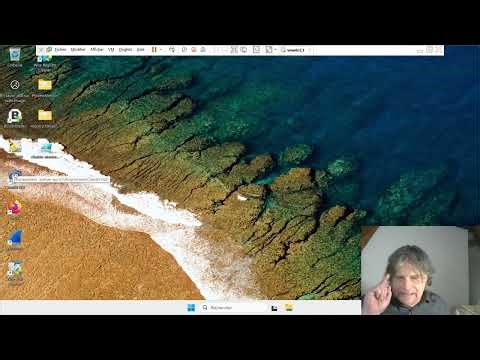
Task: Expand the power options arrow beside pause
Action: point(161,50)
